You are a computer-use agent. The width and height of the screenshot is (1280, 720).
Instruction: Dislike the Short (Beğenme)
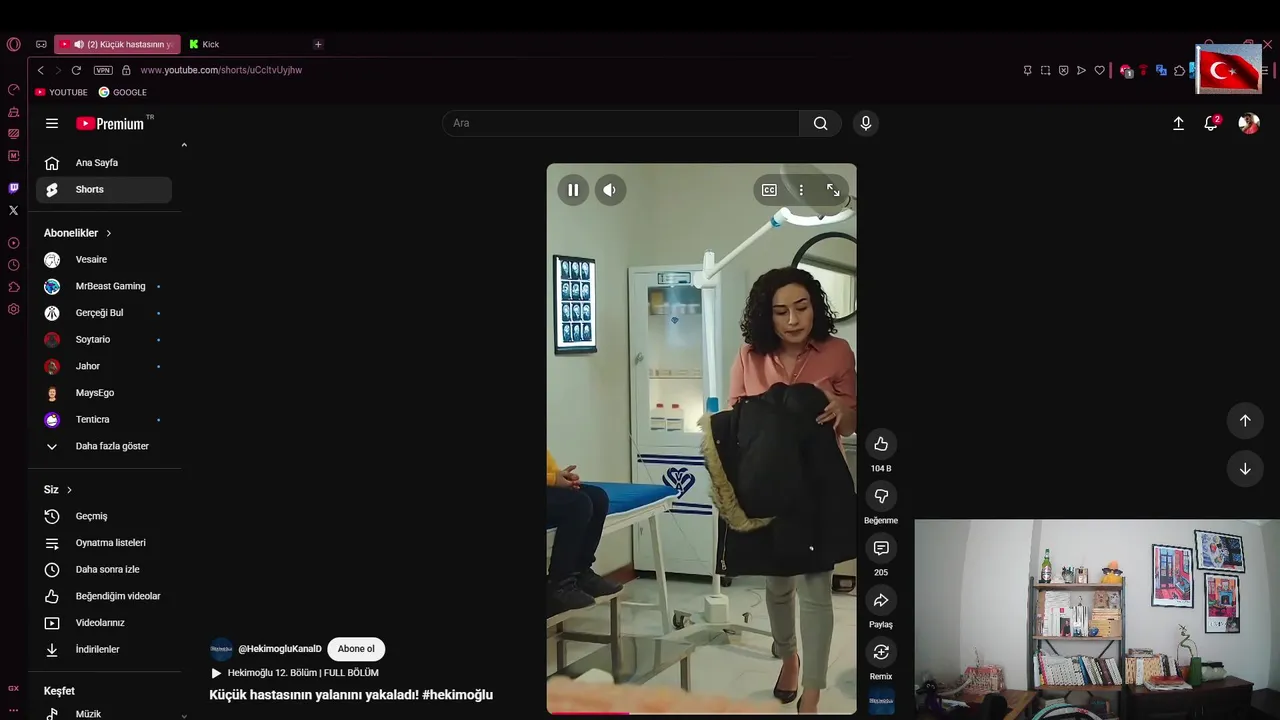881,496
